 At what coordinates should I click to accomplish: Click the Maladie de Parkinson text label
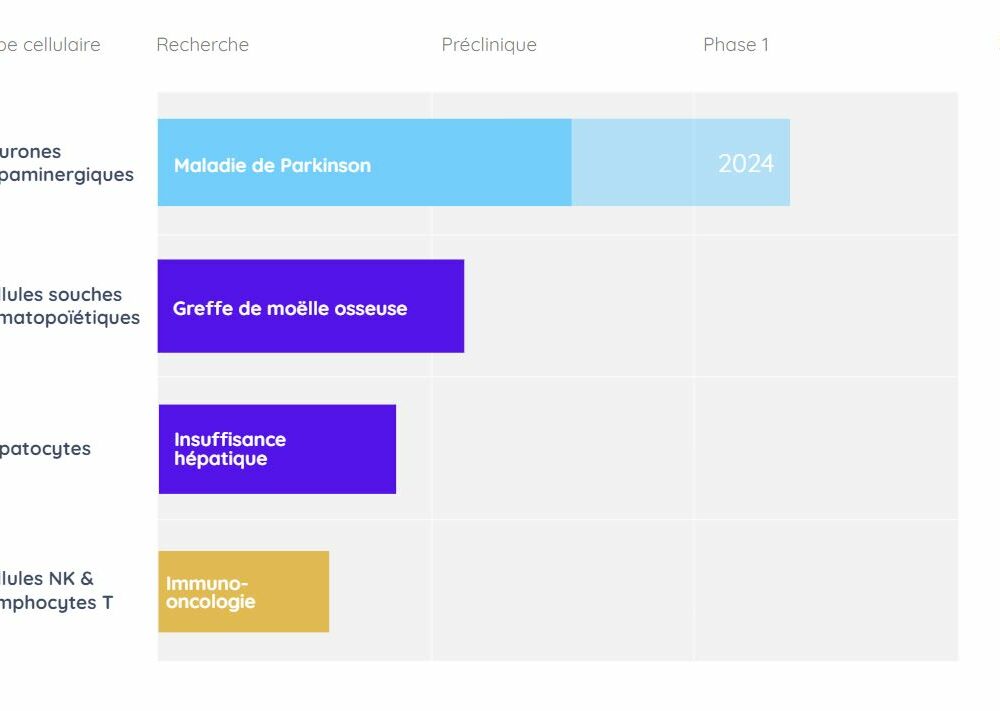[x=272, y=166]
